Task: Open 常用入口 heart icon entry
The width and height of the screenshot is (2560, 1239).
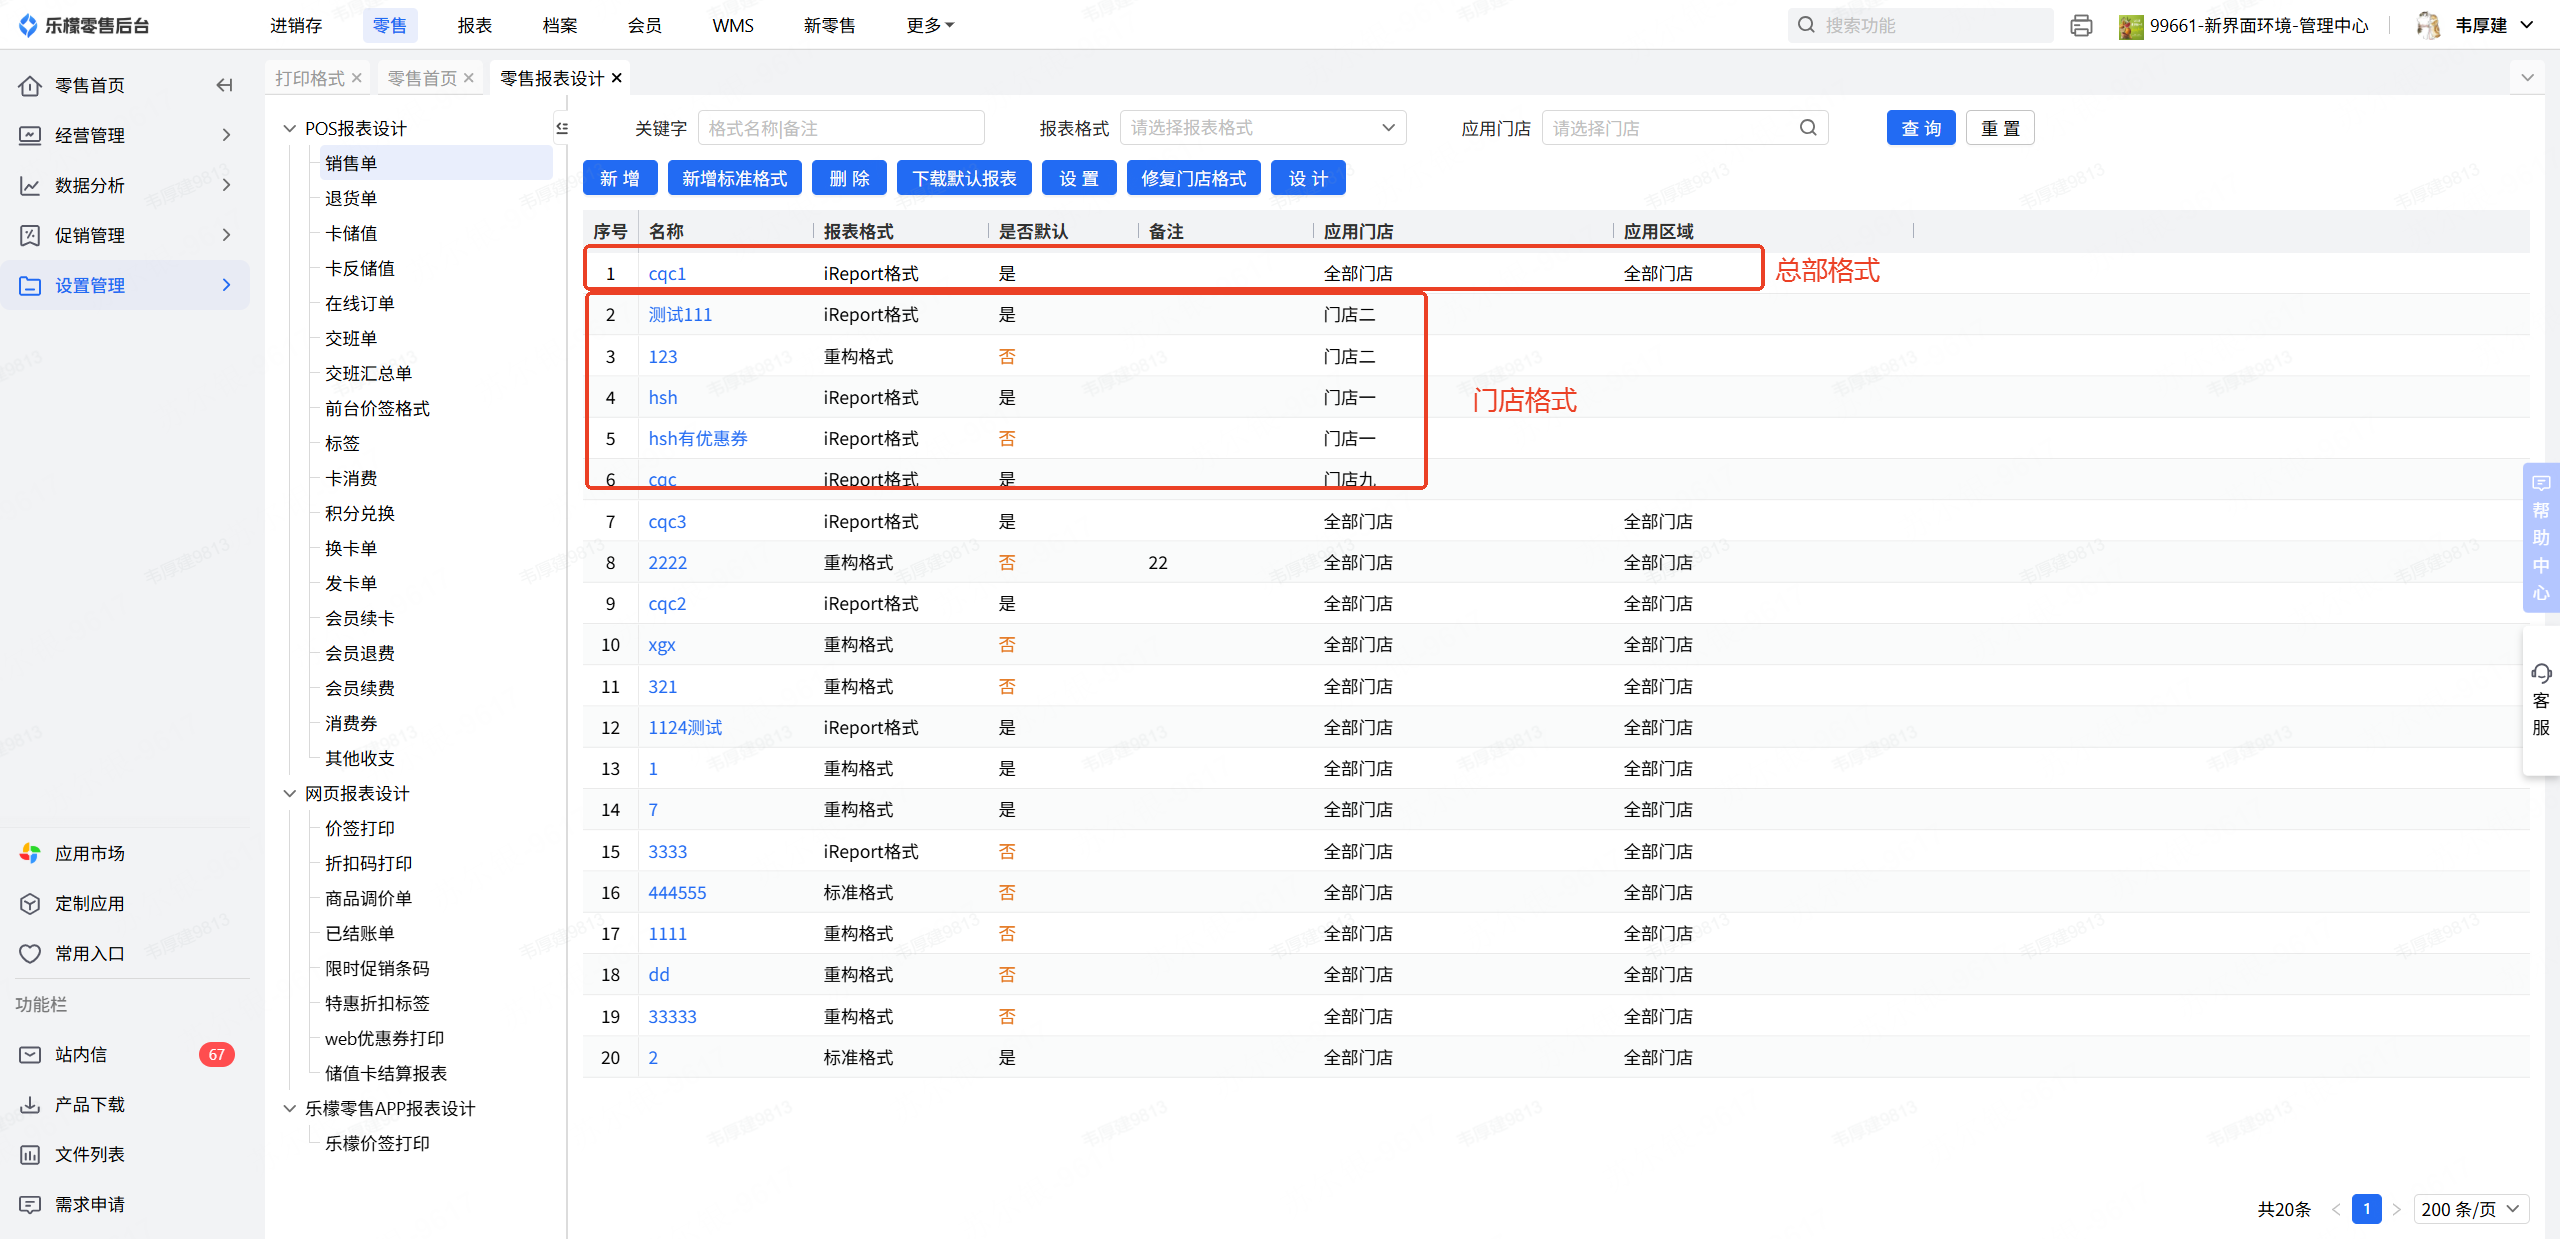Action: [x=30, y=953]
